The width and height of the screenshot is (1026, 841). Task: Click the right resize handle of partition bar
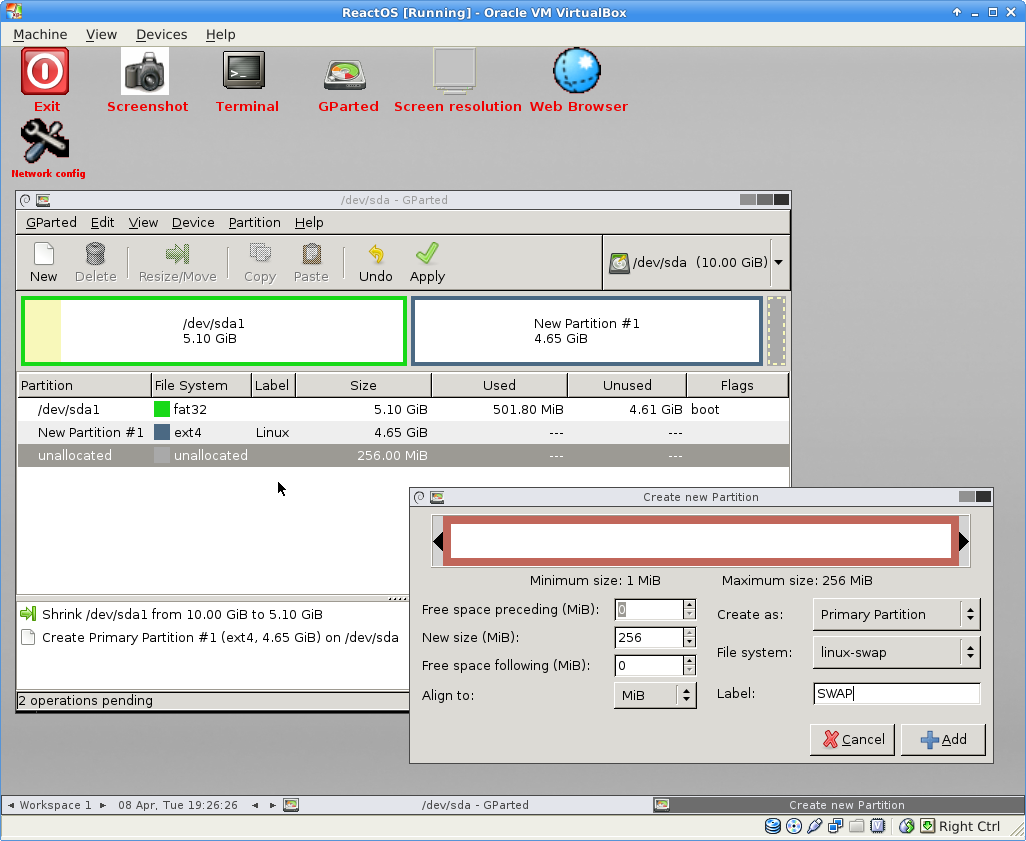tap(964, 541)
